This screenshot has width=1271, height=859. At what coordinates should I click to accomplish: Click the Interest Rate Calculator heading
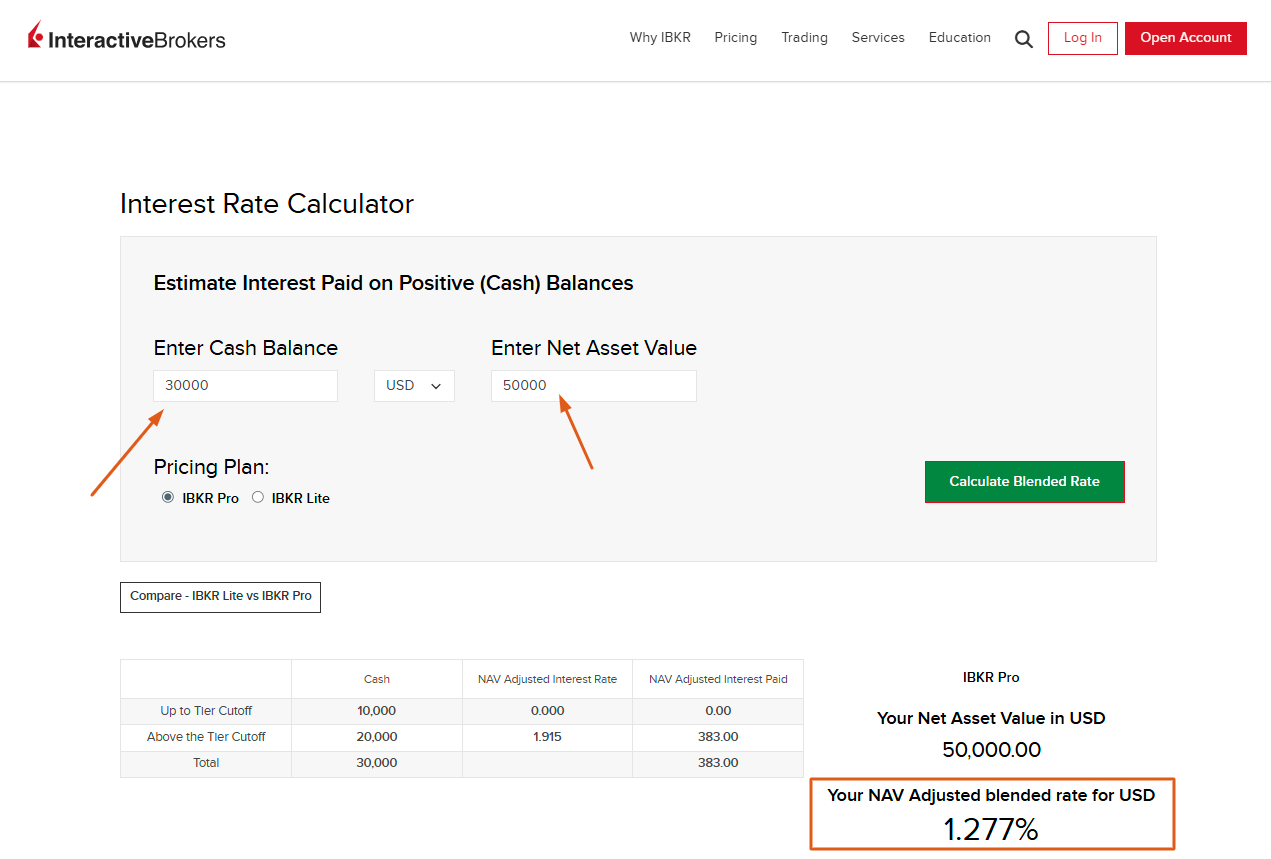(267, 204)
